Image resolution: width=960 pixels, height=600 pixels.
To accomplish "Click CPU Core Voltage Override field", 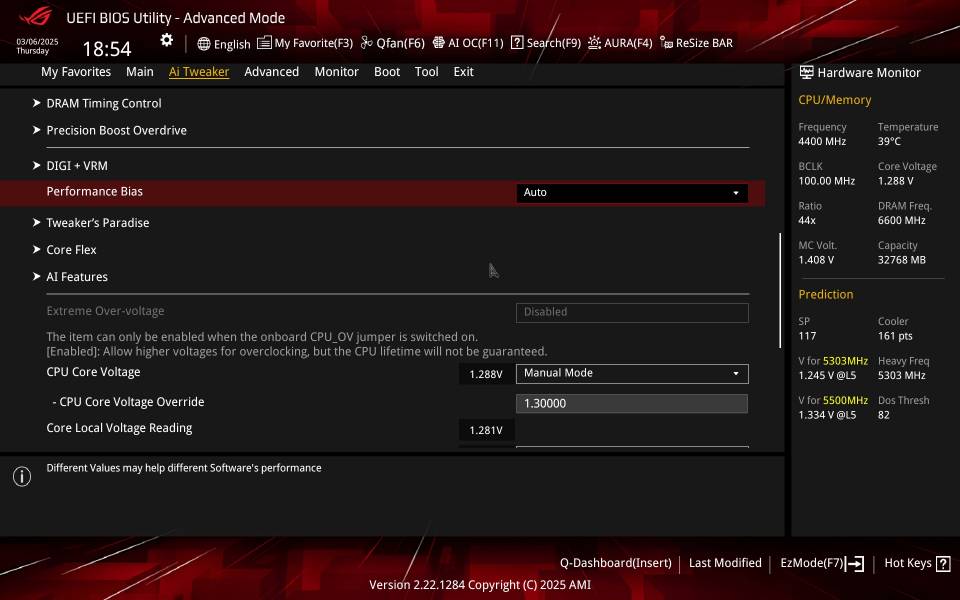I will coord(632,403).
